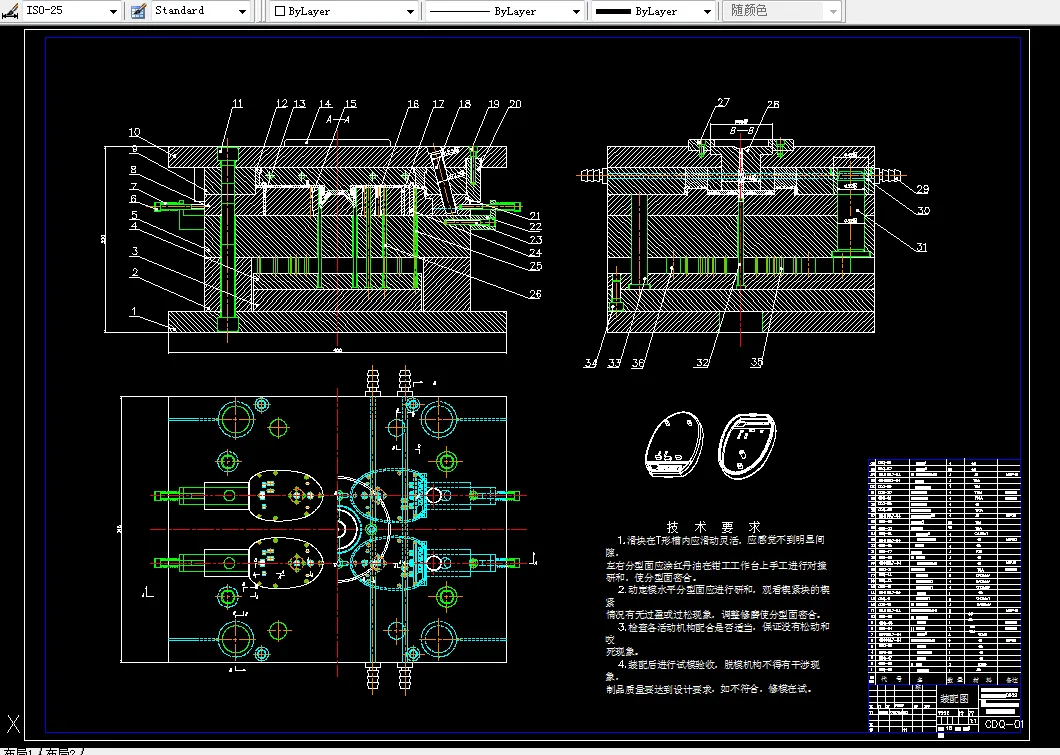The width and height of the screenshot is (1060, 755).
Task: Open the ByLayer color control dropdown
Action: (x=410, y=11)
